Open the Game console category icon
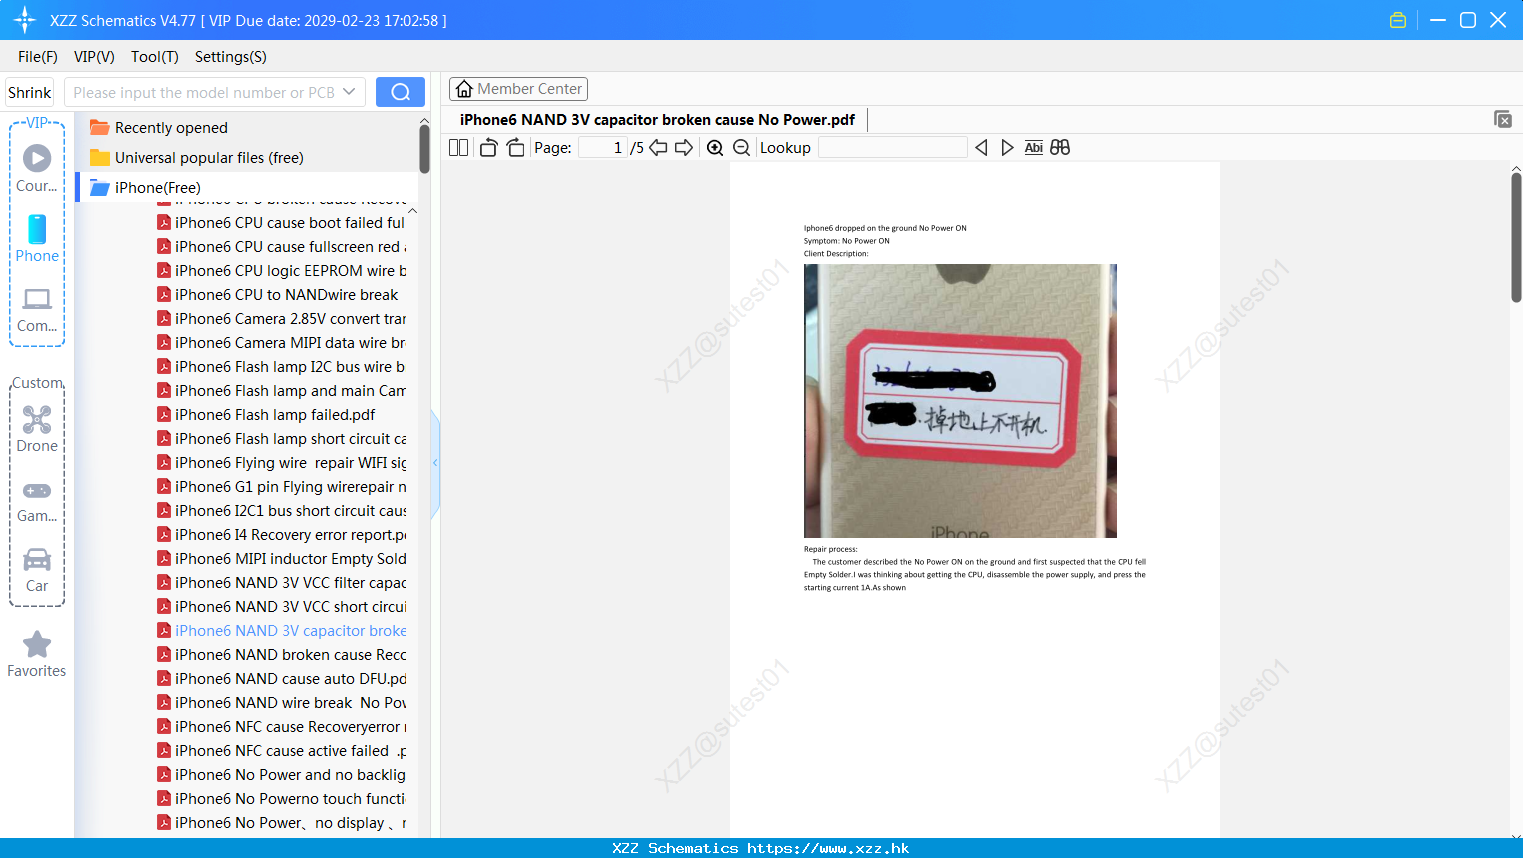Screen dimensions: 1523x858 (x=37, y=500)
